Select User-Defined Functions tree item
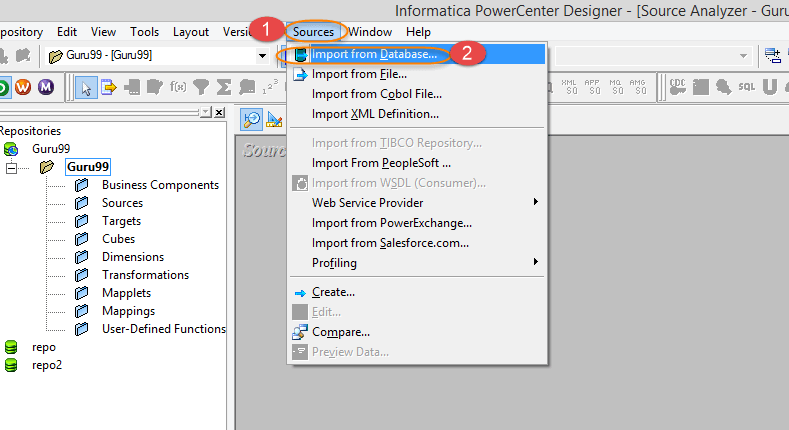 click(x=164, y=329)
